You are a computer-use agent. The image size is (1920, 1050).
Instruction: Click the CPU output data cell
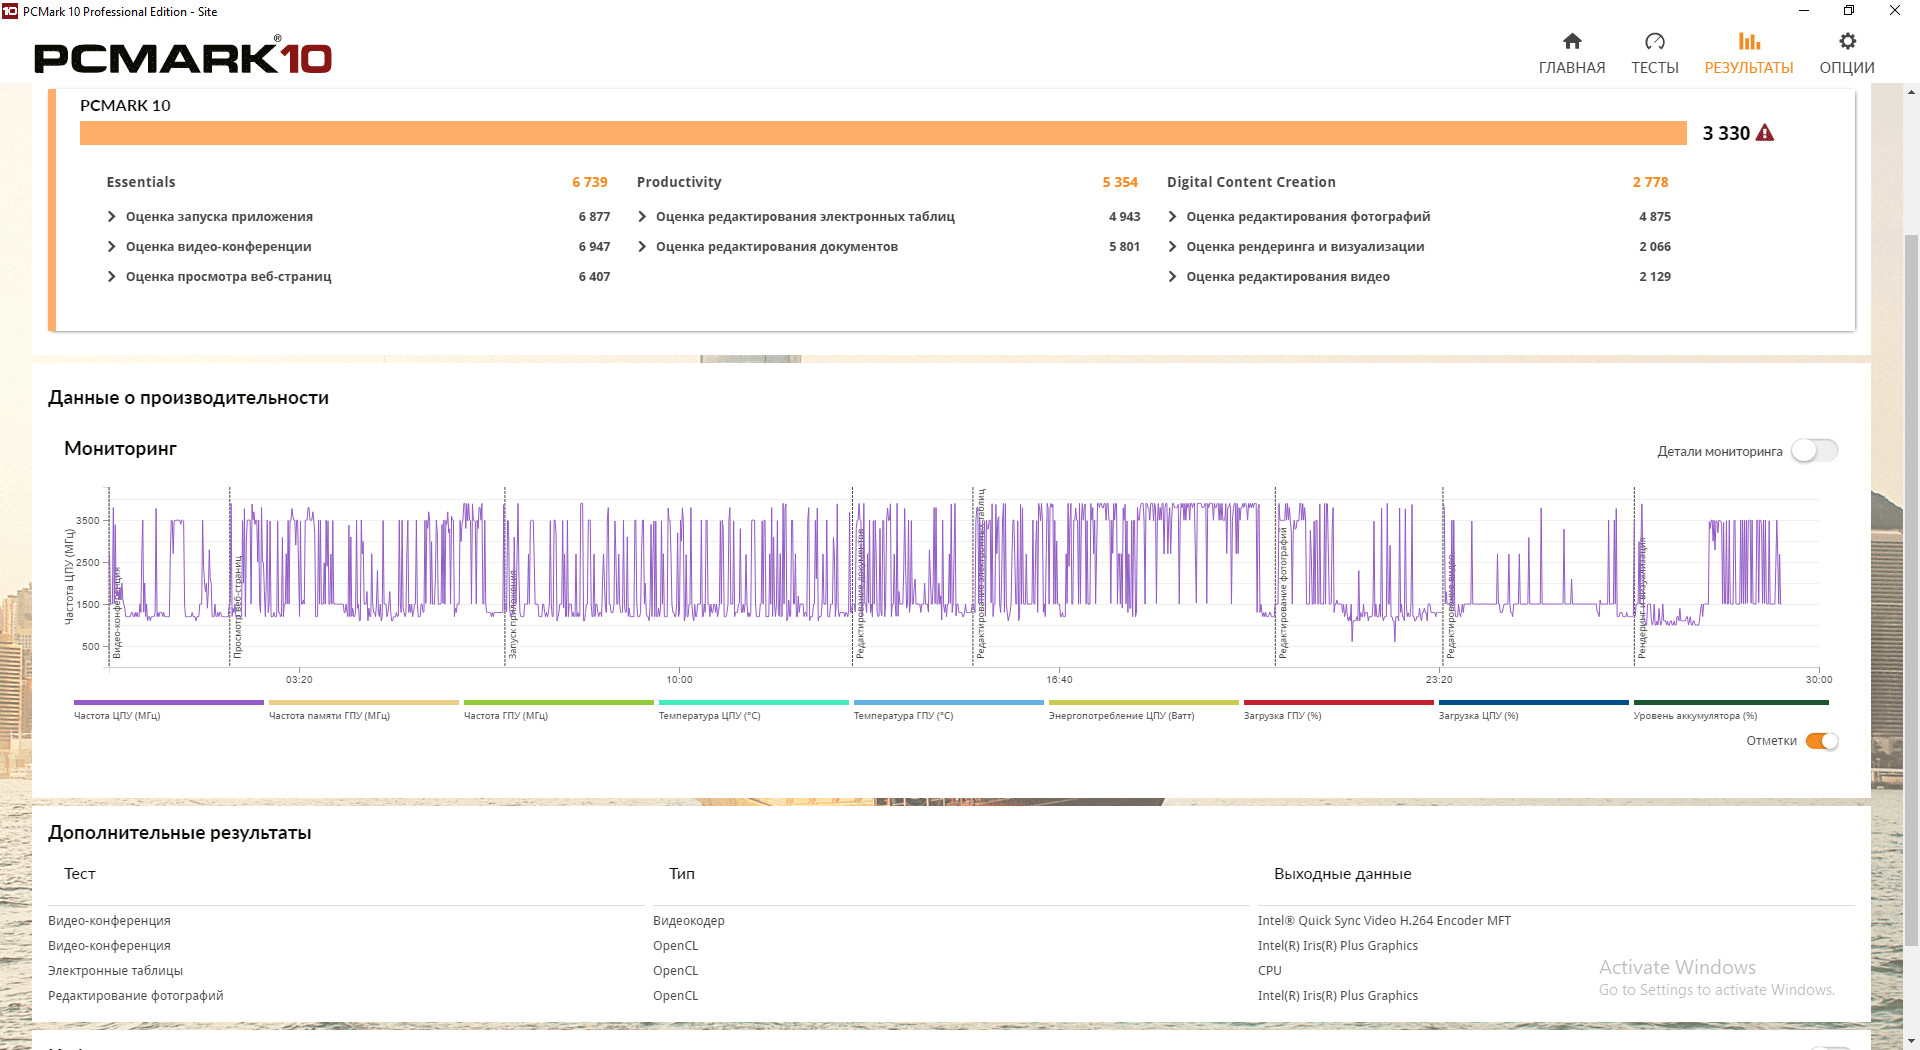(1269, 971)
